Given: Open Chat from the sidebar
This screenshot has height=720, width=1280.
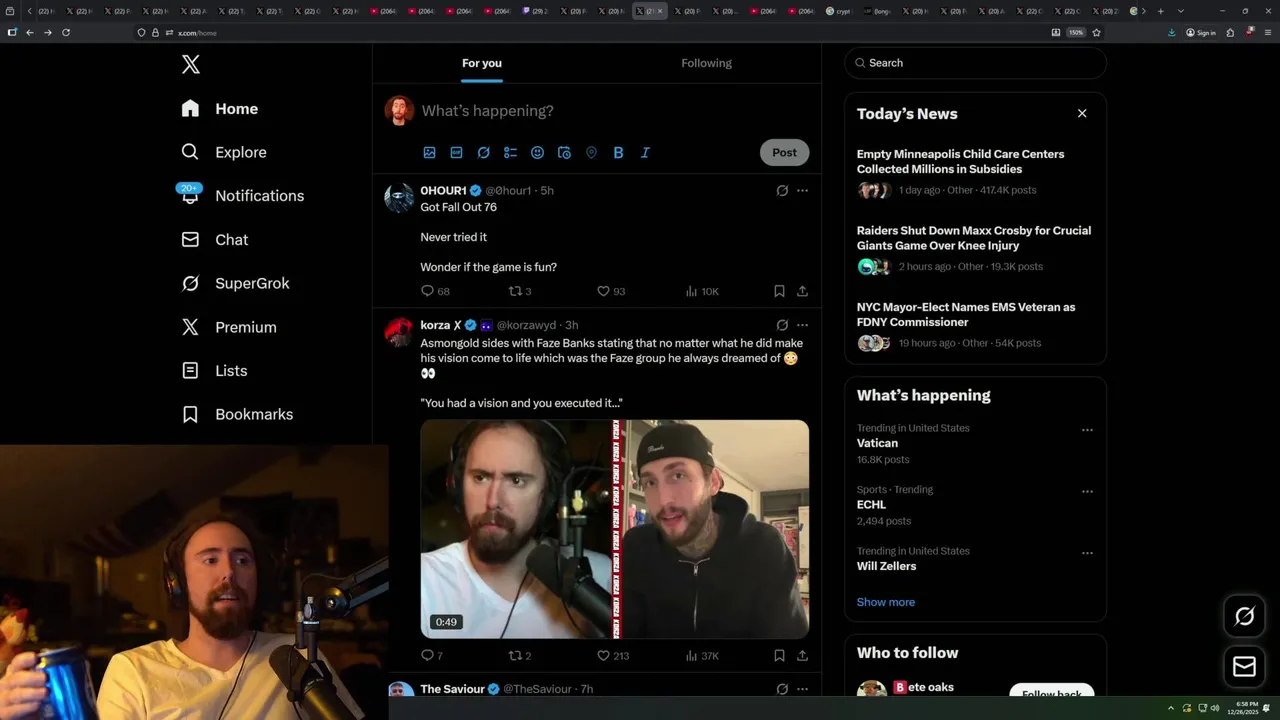Looking at the screenshot, I should click(x=214, y=240).
